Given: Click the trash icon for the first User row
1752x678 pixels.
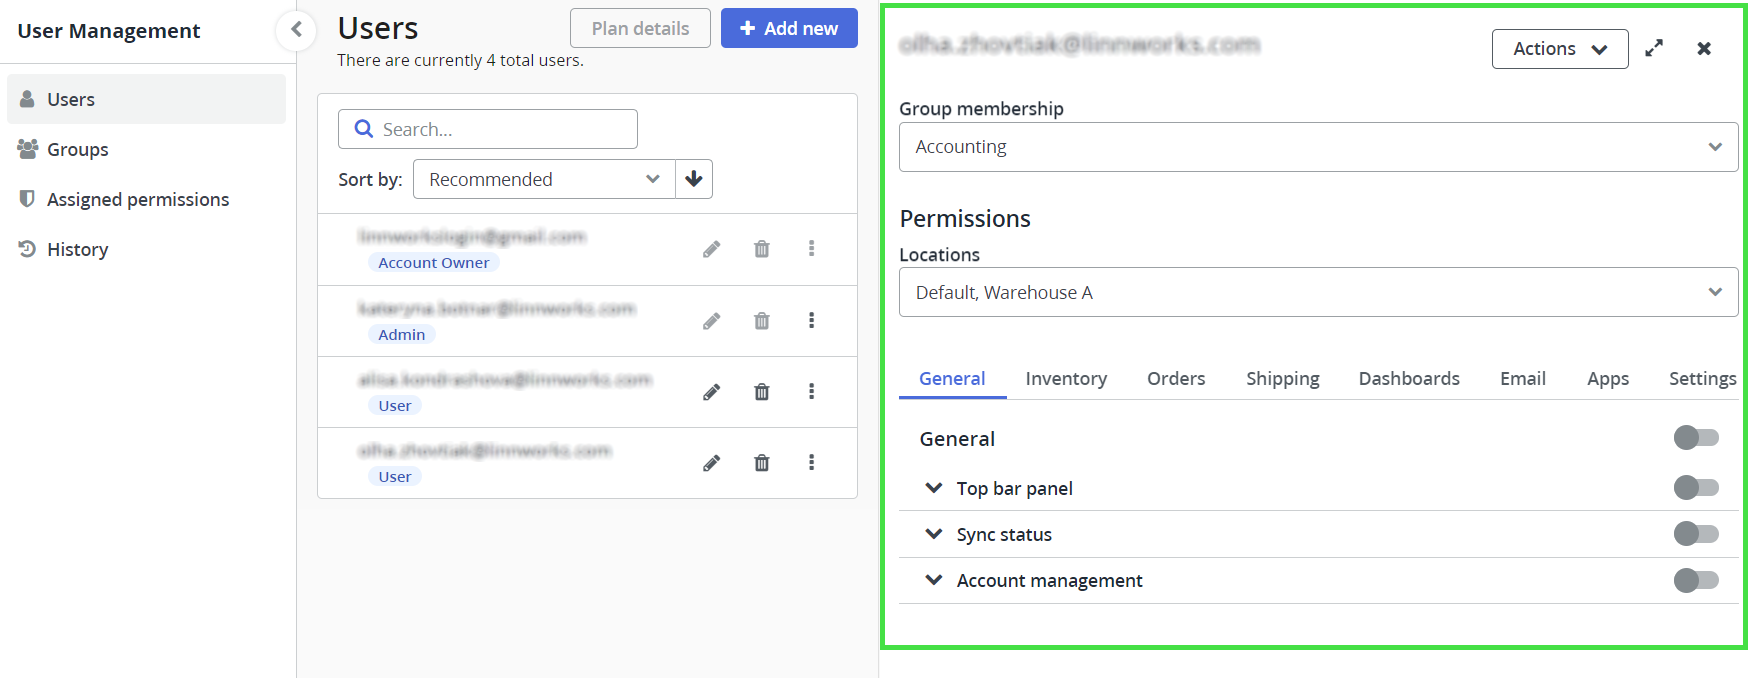Looking at the screenshot, I should pos(762,392).
